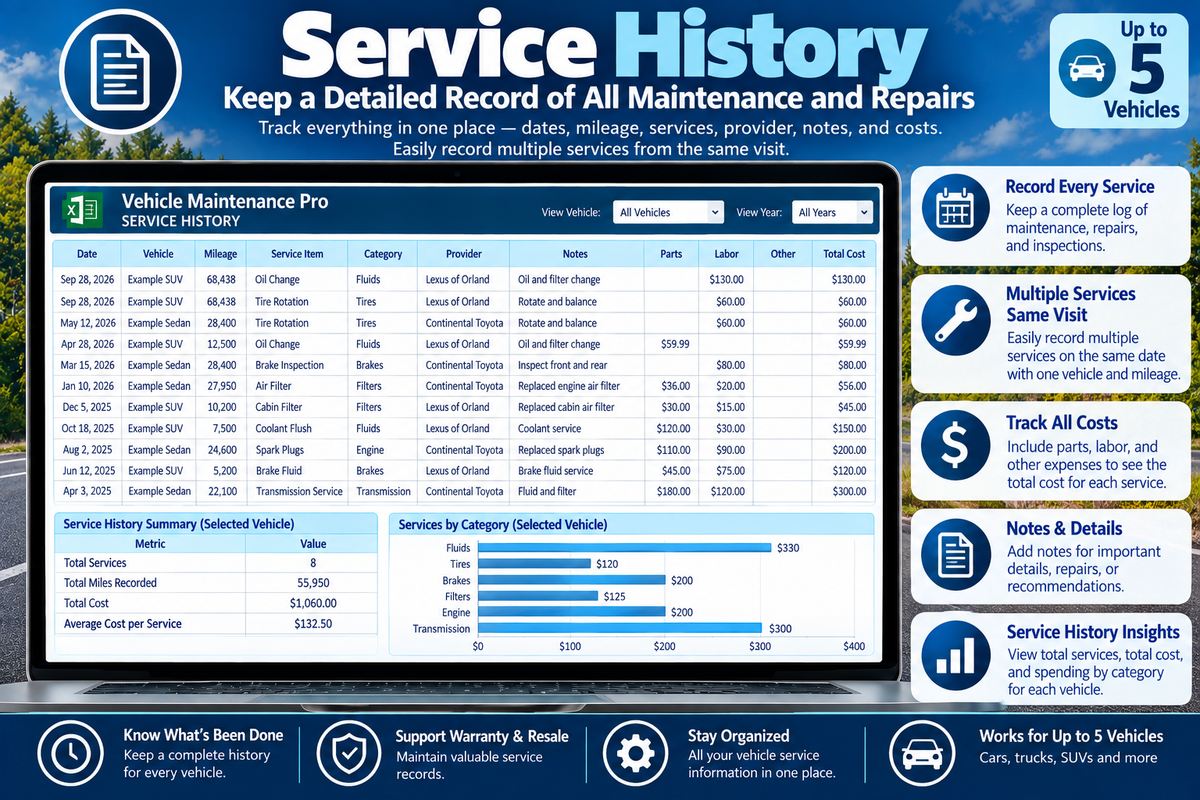Click the Vehicle column header
Viewport: 1200px width, 800px height.
(x=158, y=254)
